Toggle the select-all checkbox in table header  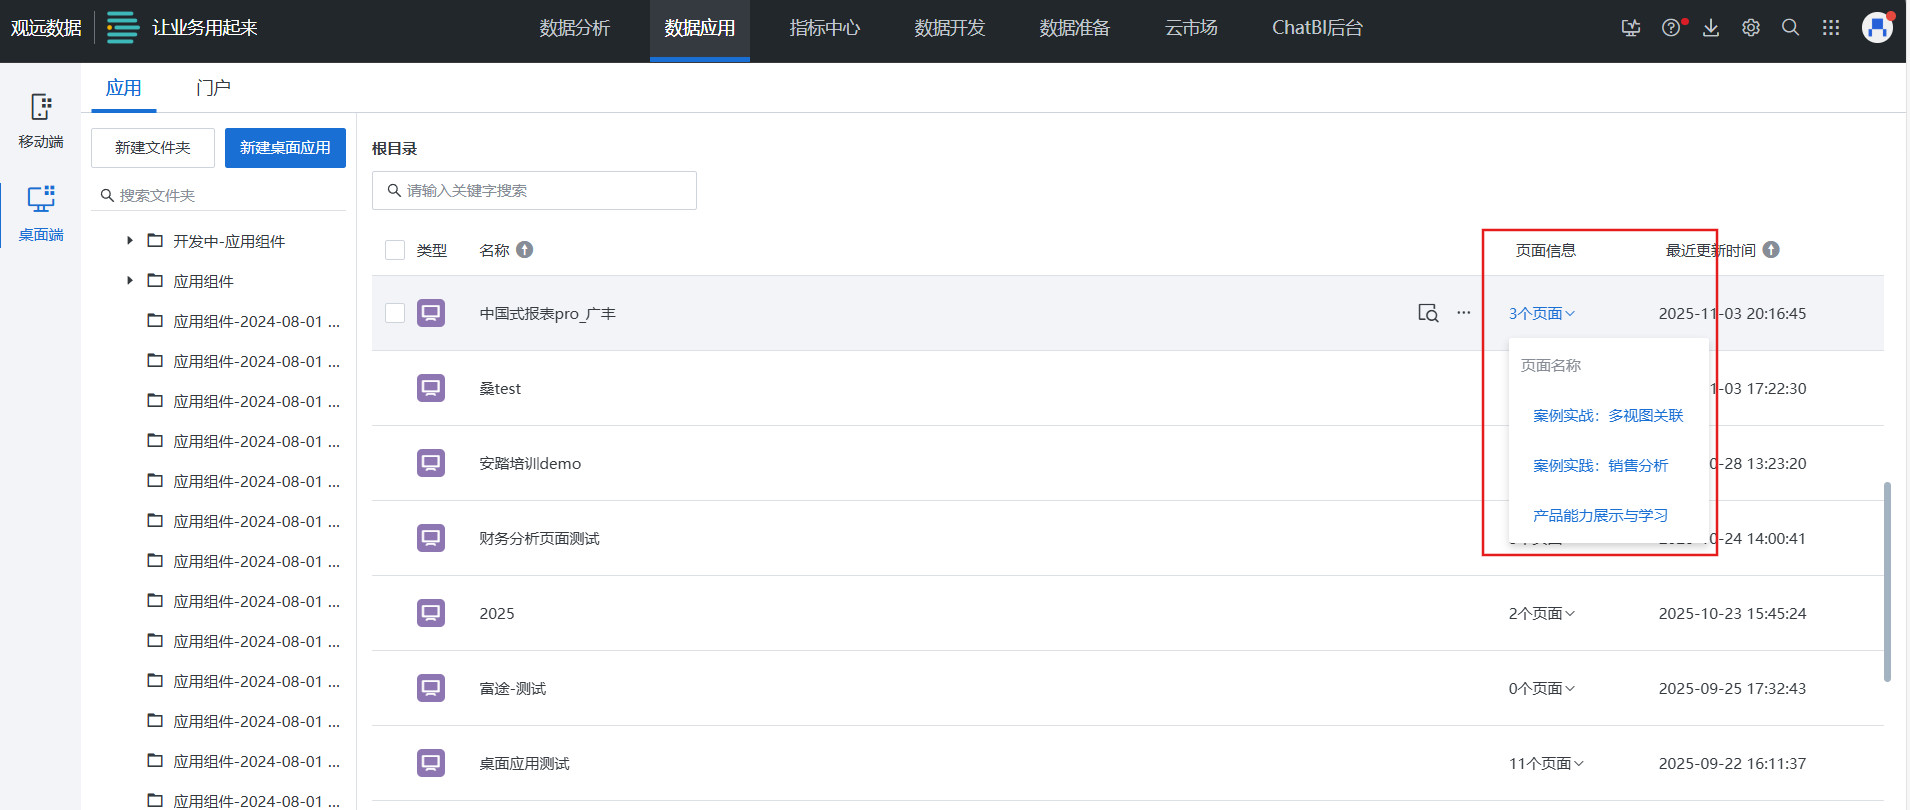pyautogui.click(x=395, y=250)
